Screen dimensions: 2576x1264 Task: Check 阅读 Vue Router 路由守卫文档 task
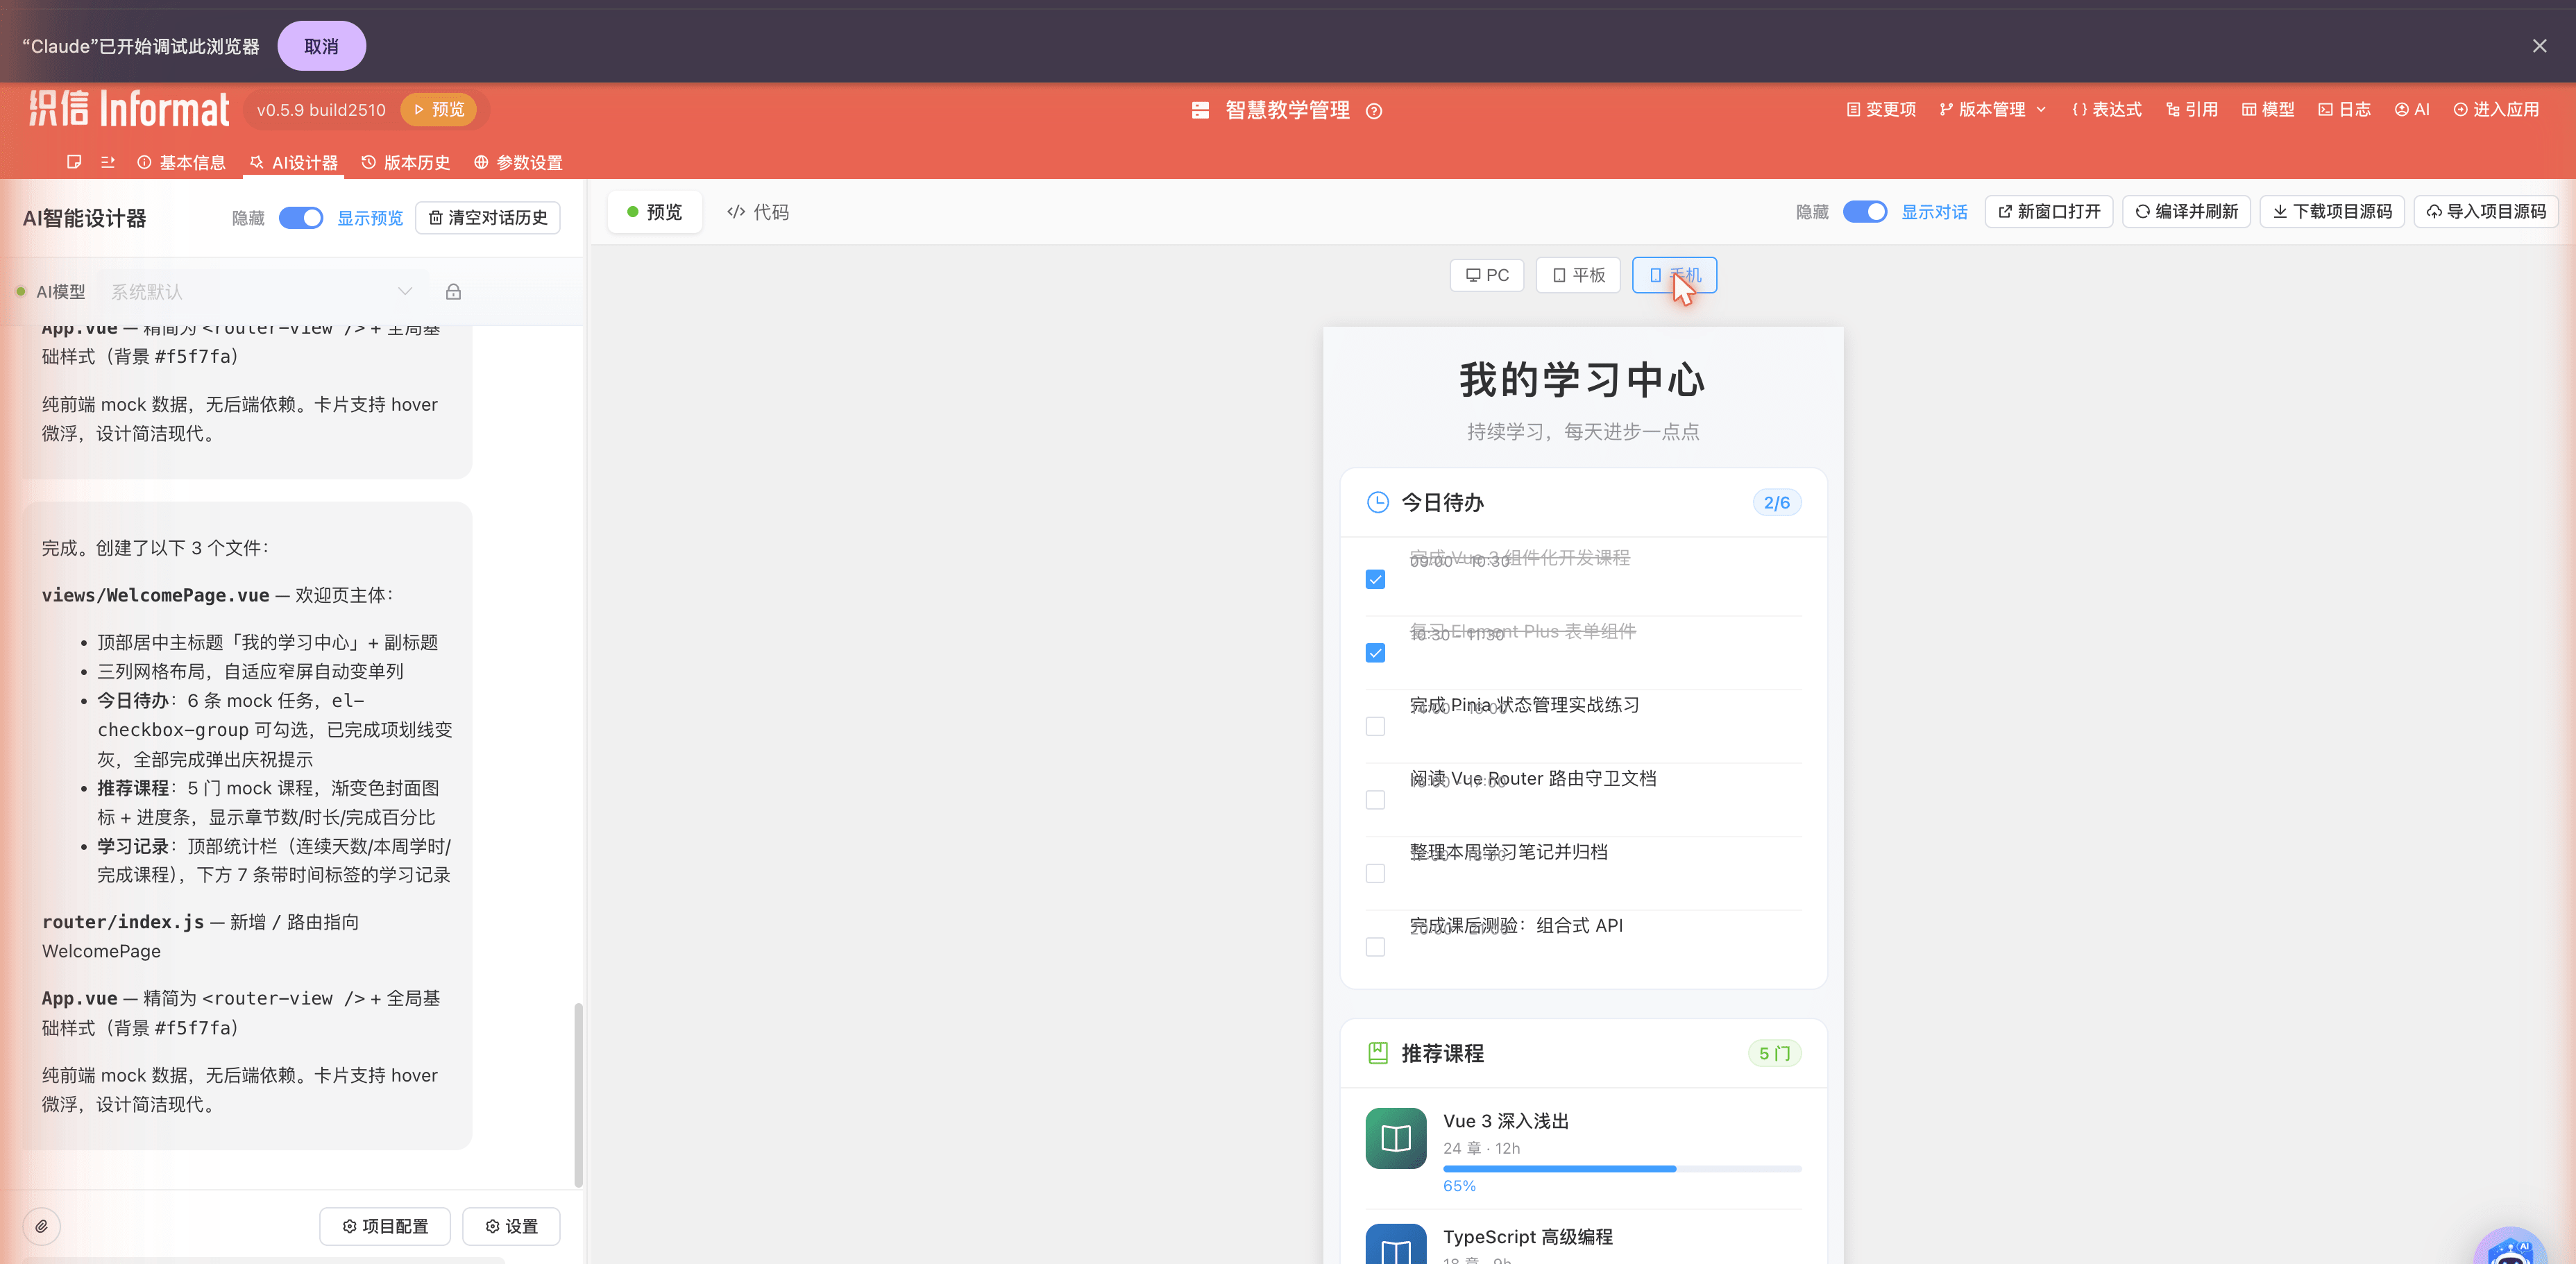(x=1375, y=800)
